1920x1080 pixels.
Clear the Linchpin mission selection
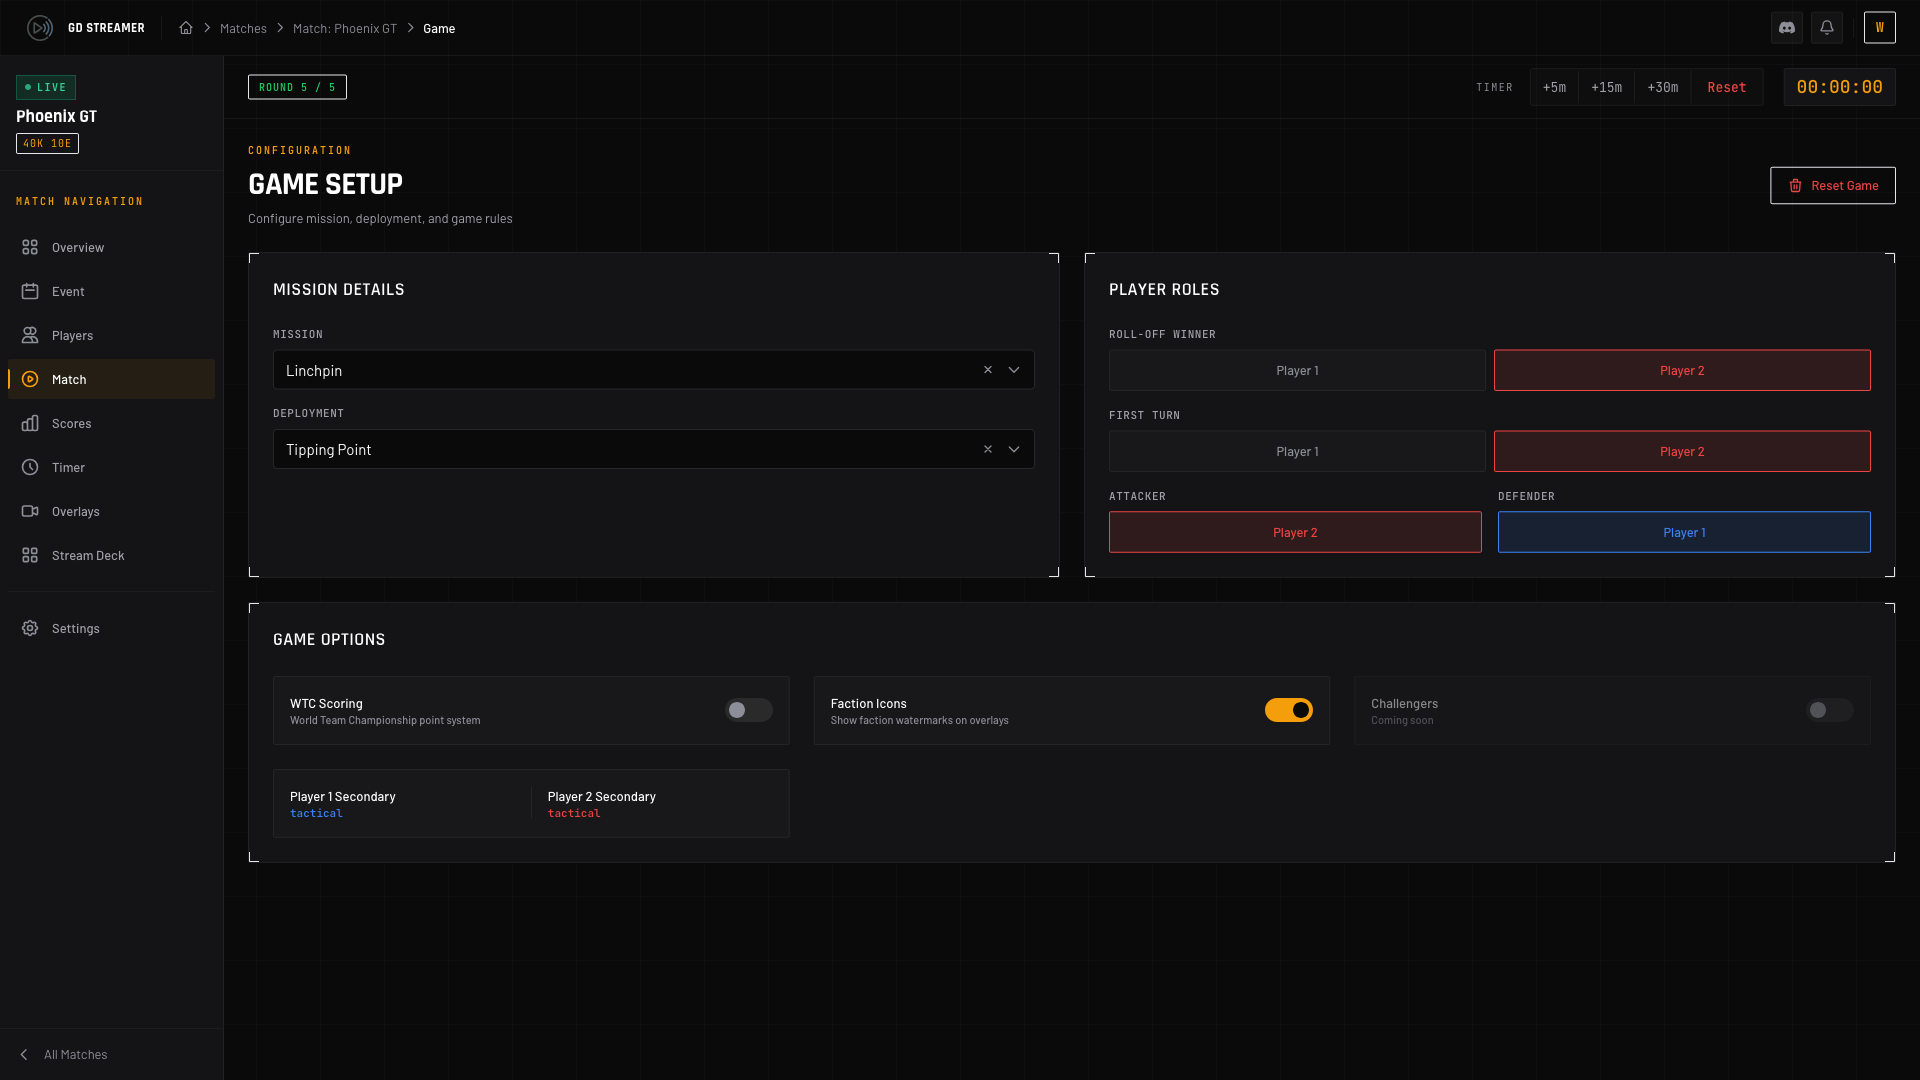[x=987, y=369]
